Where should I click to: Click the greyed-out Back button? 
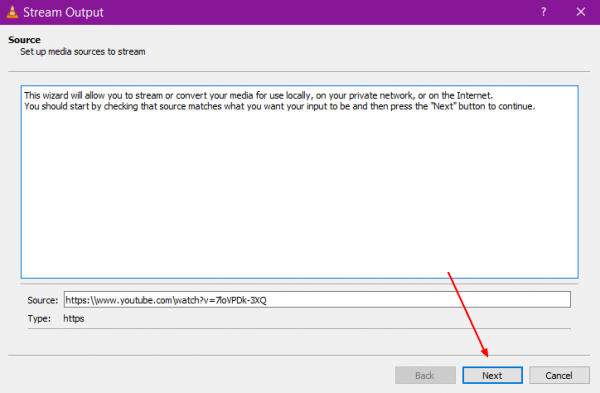pos(425,375)
